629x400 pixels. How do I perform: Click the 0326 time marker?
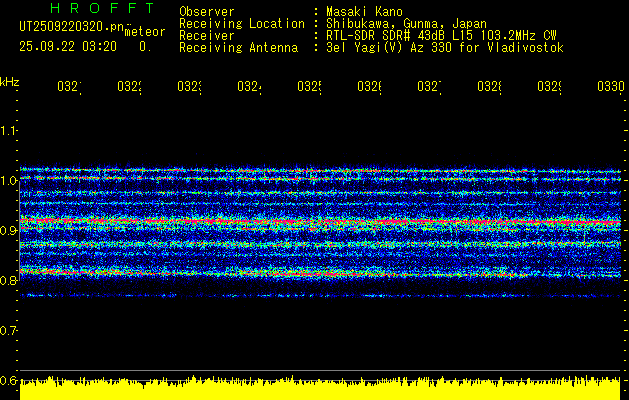click(x=369, y=86)
